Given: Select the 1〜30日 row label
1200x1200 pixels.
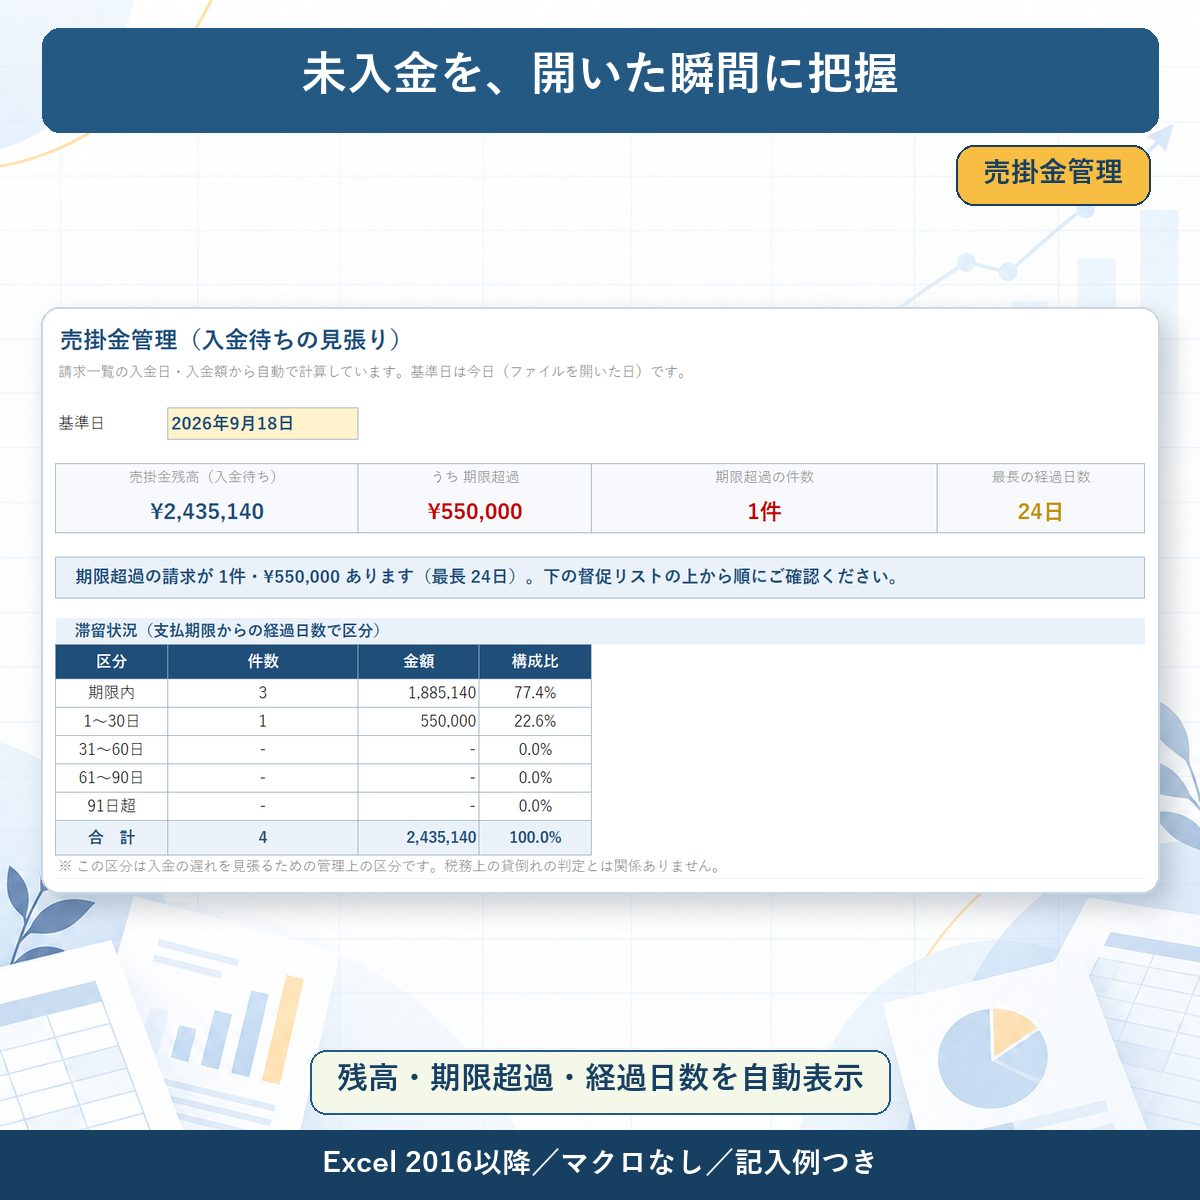Looking at the screenshot, I should coord(111,721).
